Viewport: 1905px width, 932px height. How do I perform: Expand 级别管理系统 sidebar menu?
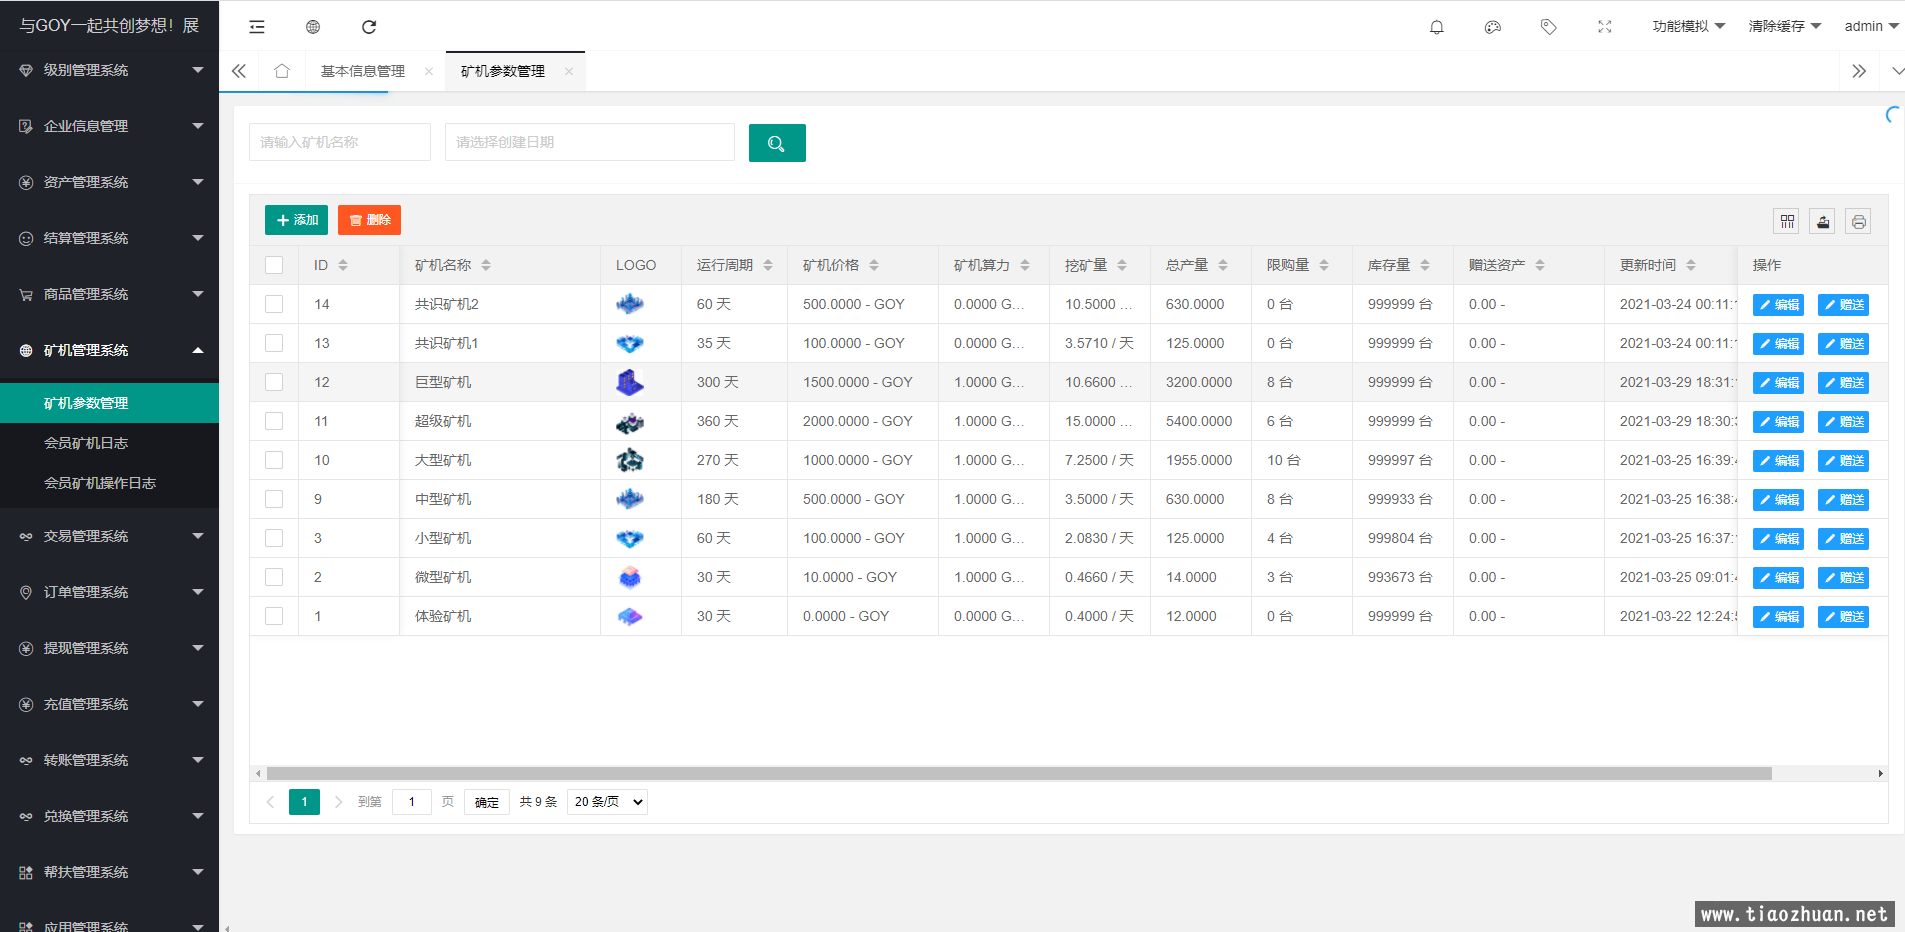click(x=109, y=70)
